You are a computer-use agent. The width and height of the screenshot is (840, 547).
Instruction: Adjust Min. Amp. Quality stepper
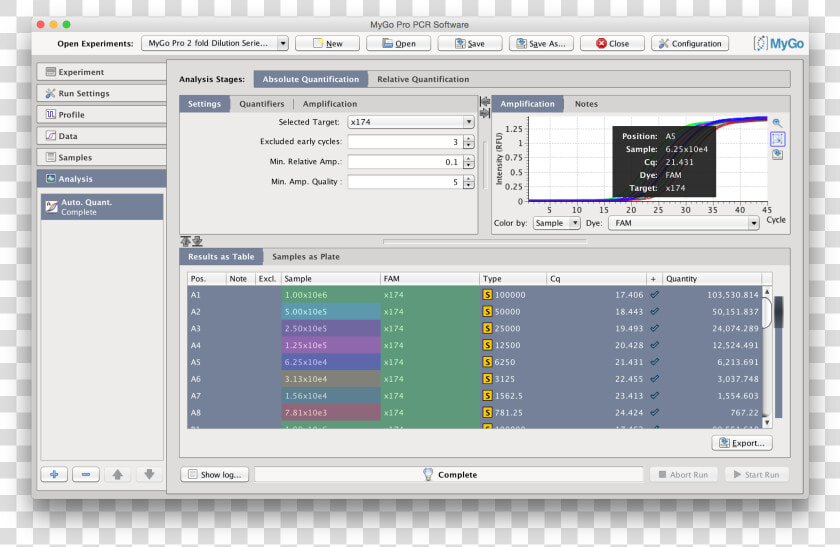click(469, 182)
